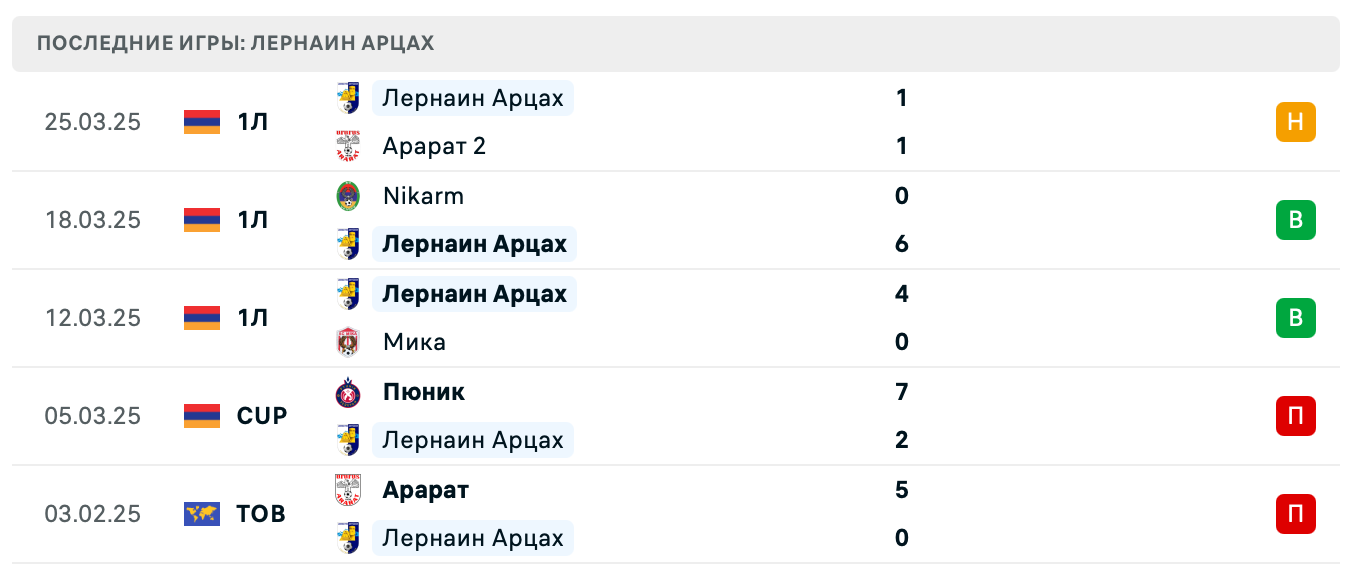Click the Последние игры section header
This screenshot has height=584, width=1354.
tap(236, 44)
